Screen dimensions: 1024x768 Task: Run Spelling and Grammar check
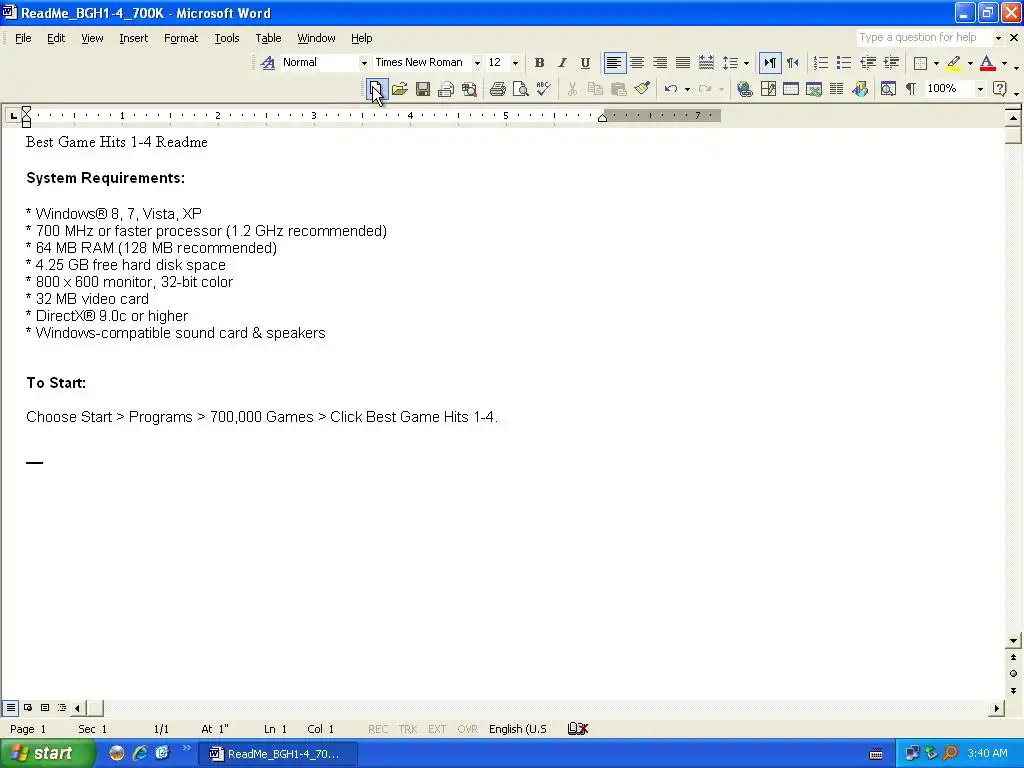(x=543, y=89)
